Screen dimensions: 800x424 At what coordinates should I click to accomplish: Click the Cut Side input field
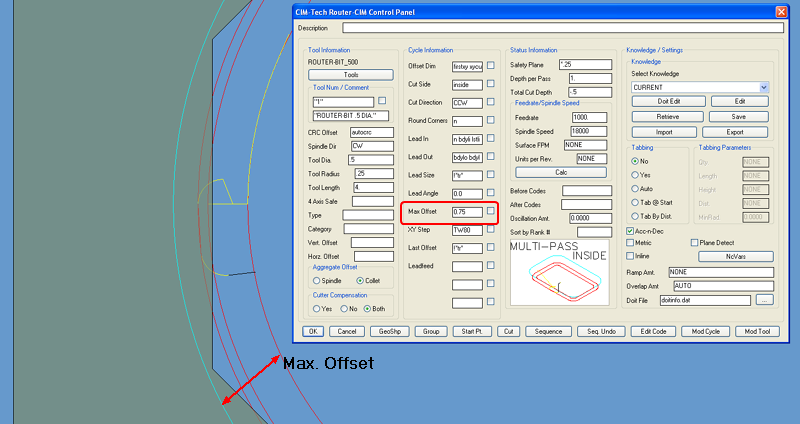(x=467, y=85)
